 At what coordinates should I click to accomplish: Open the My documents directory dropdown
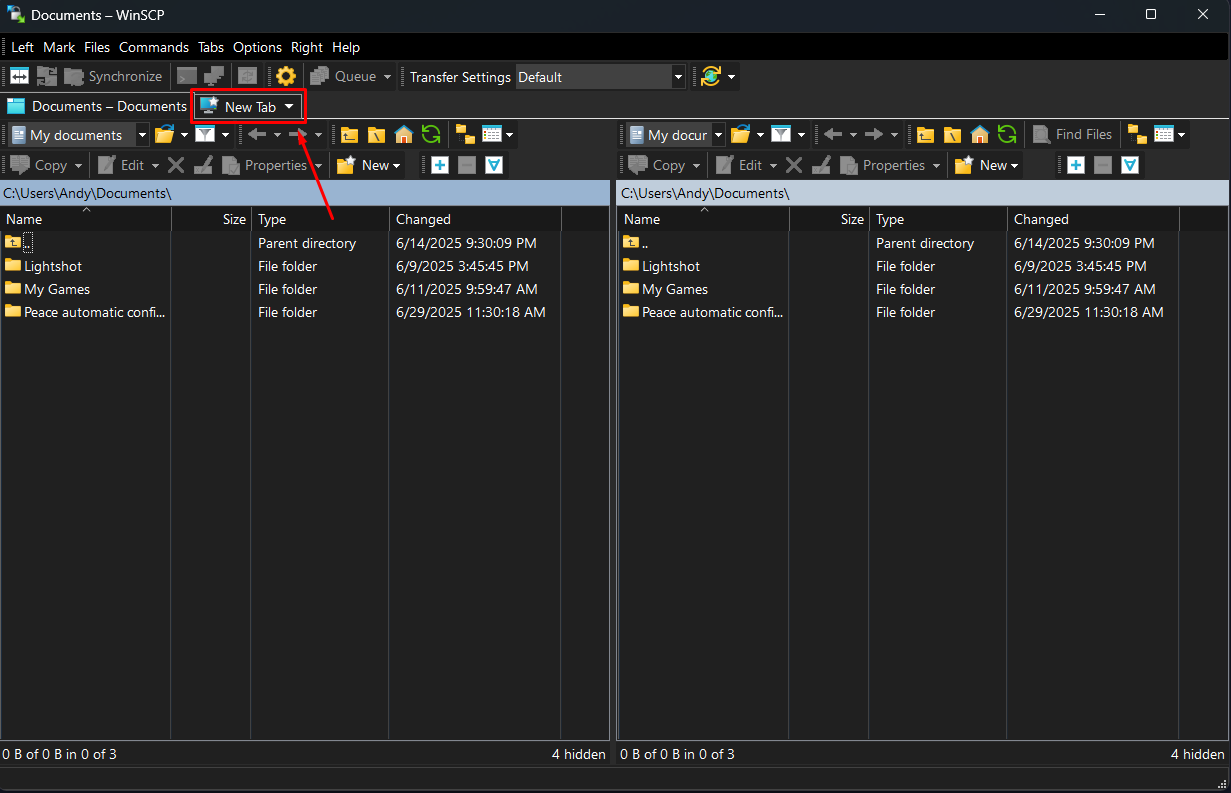point(142,134)
